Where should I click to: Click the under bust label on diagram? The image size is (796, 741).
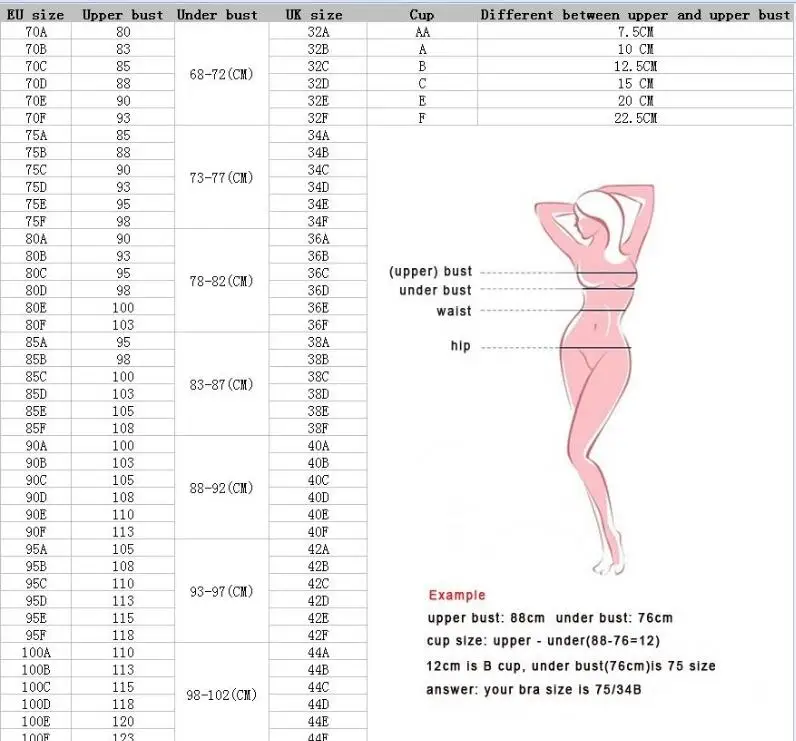[435, 290]
